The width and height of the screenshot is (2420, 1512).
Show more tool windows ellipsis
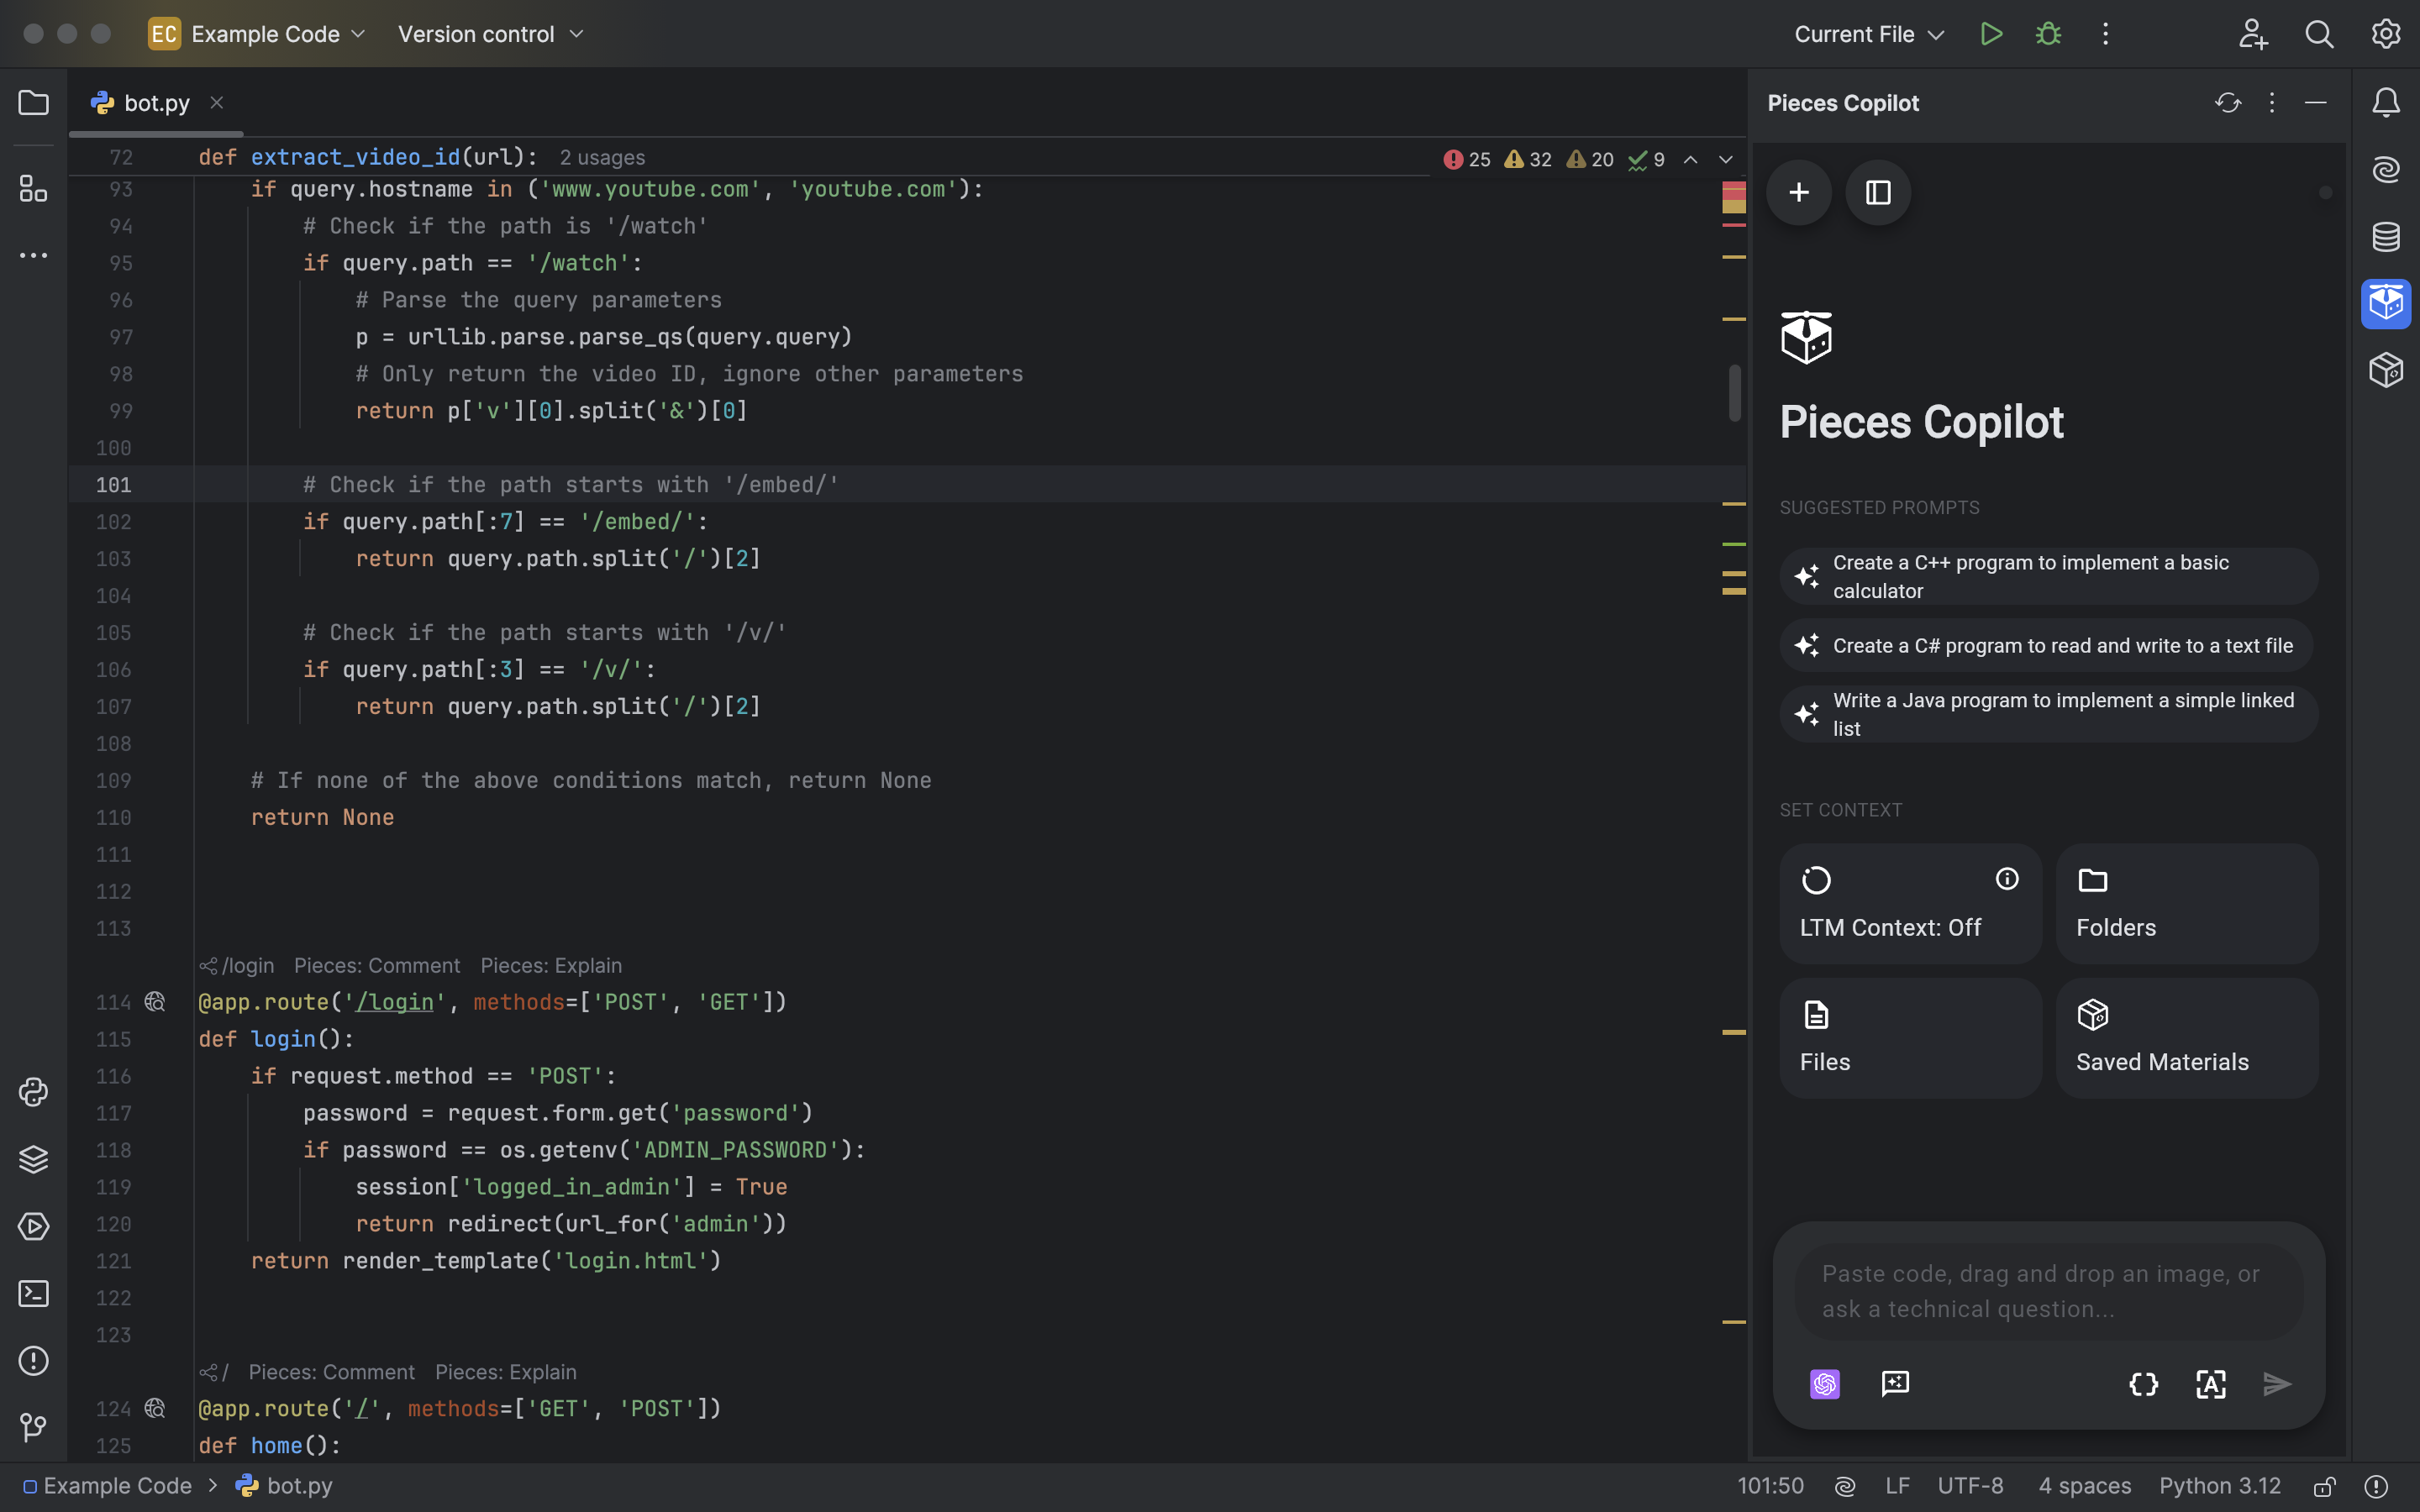coord(33,256)
